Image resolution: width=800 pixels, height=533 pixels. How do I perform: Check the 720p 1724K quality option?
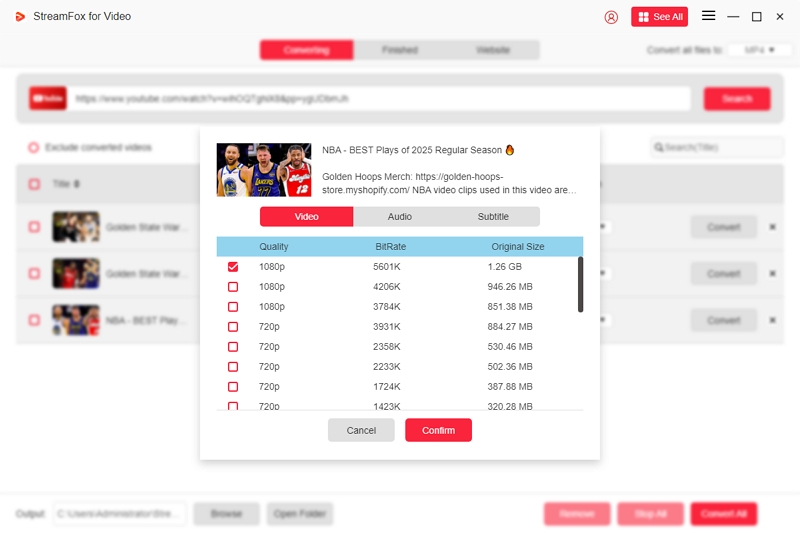[233, 387]
